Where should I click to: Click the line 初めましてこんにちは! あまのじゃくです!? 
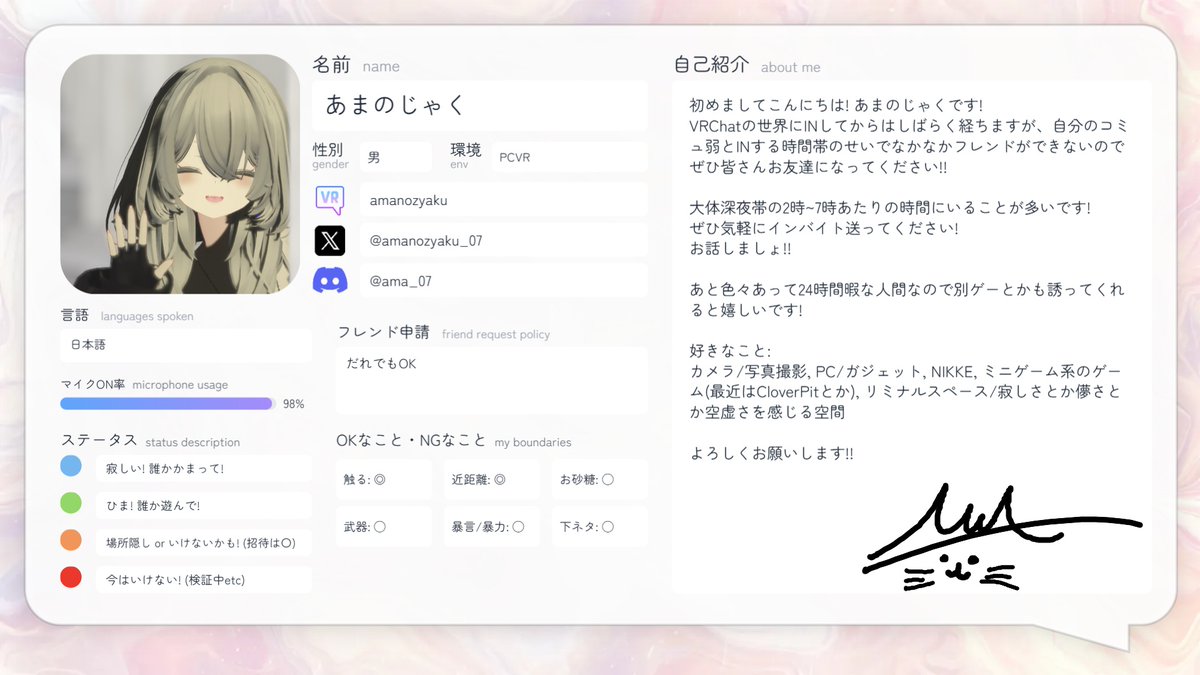click(837, 104)
